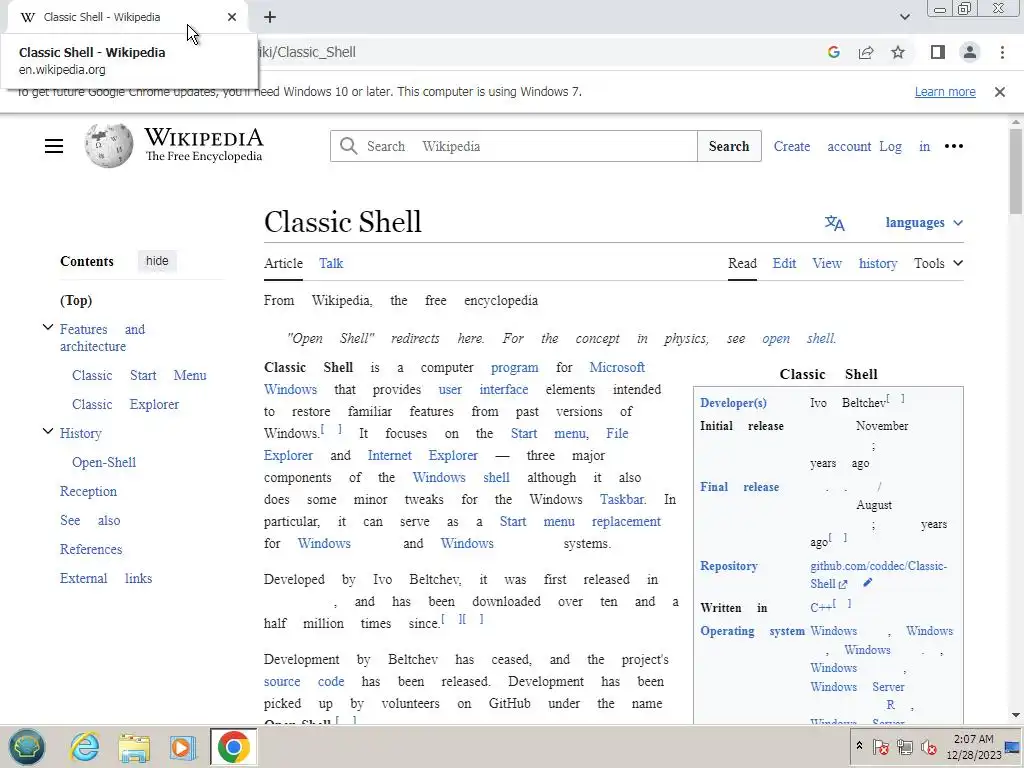Open the user interface link
Screen dimensions: 1024x768
coord(483,390)
